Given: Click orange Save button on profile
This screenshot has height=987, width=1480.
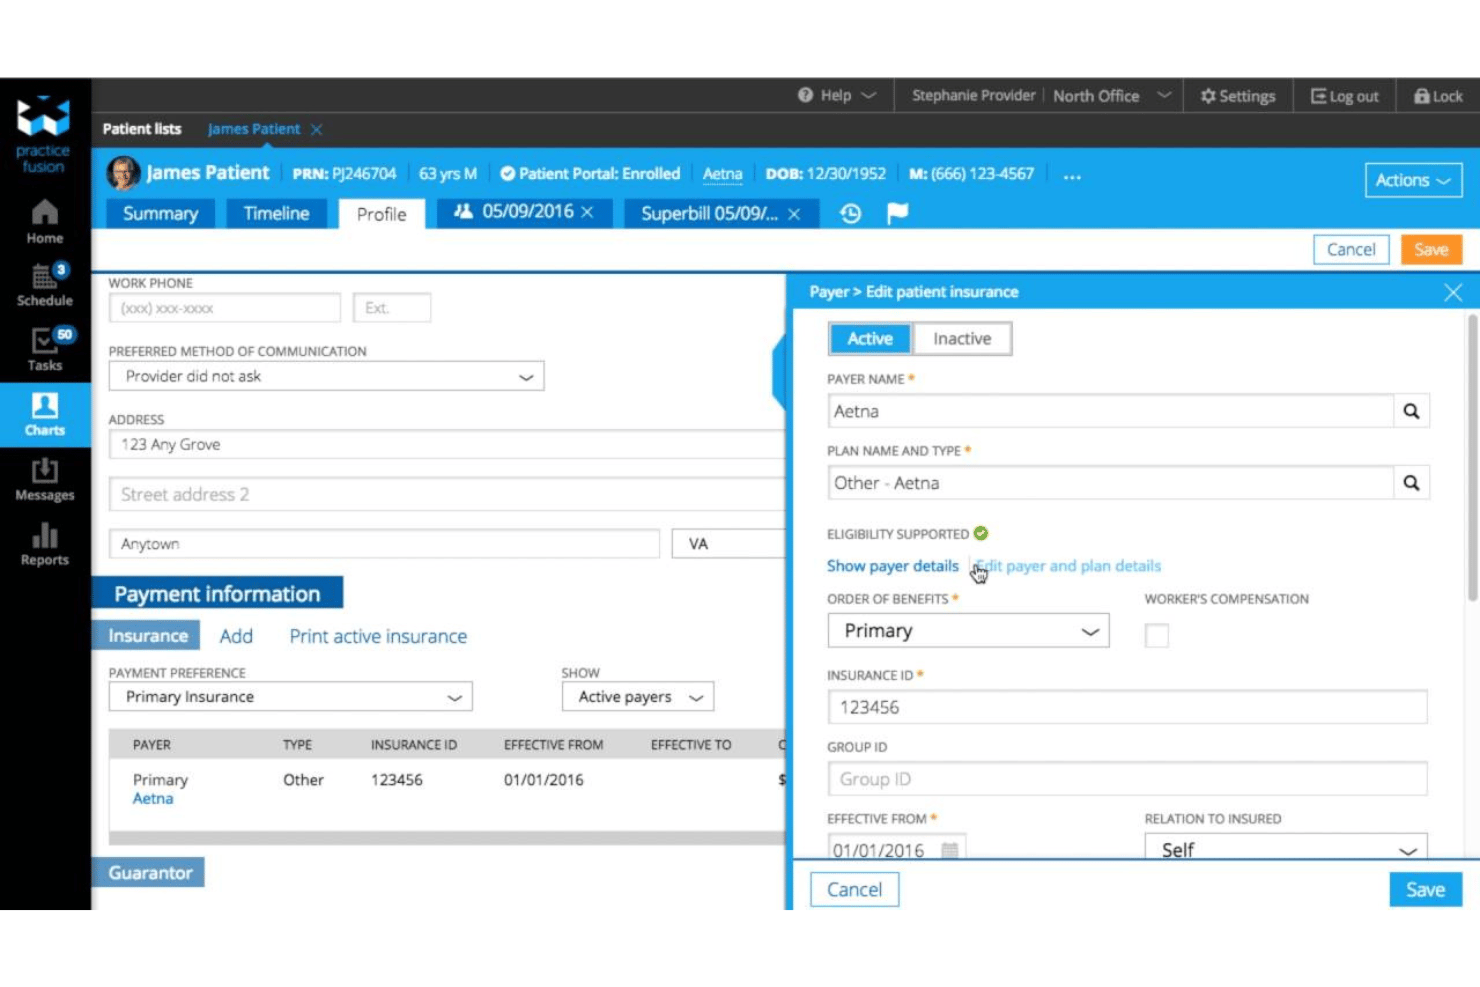Looking at the screenshot, I should pos(1431,250).
